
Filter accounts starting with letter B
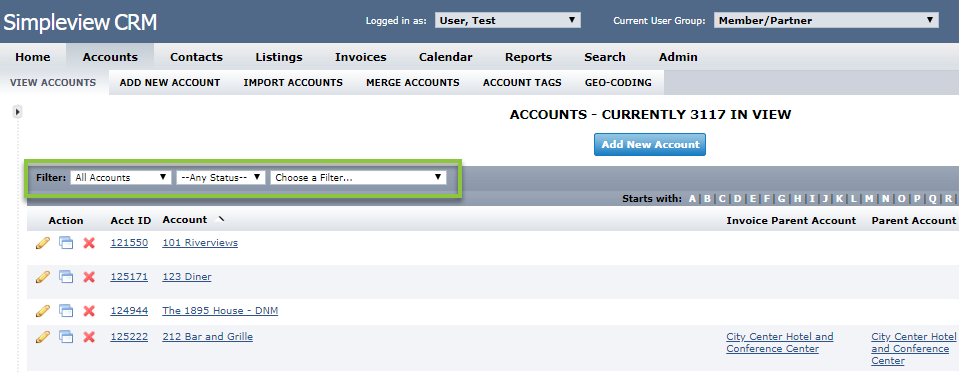click(x=707, y=199)
